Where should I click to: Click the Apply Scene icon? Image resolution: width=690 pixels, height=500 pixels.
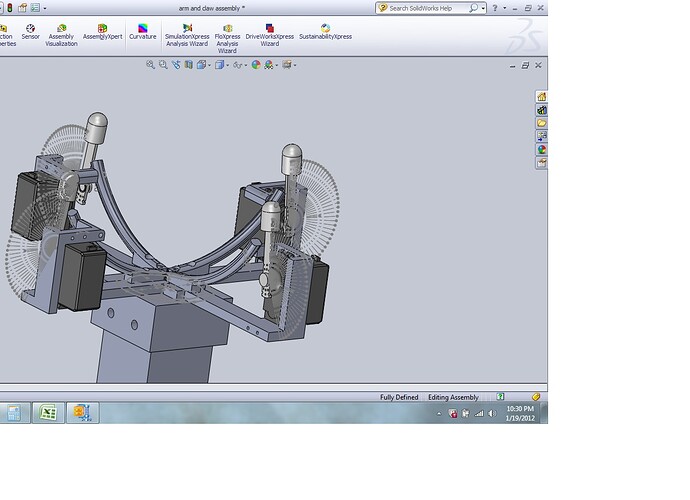pyautogui.click(x=268, y=65)
